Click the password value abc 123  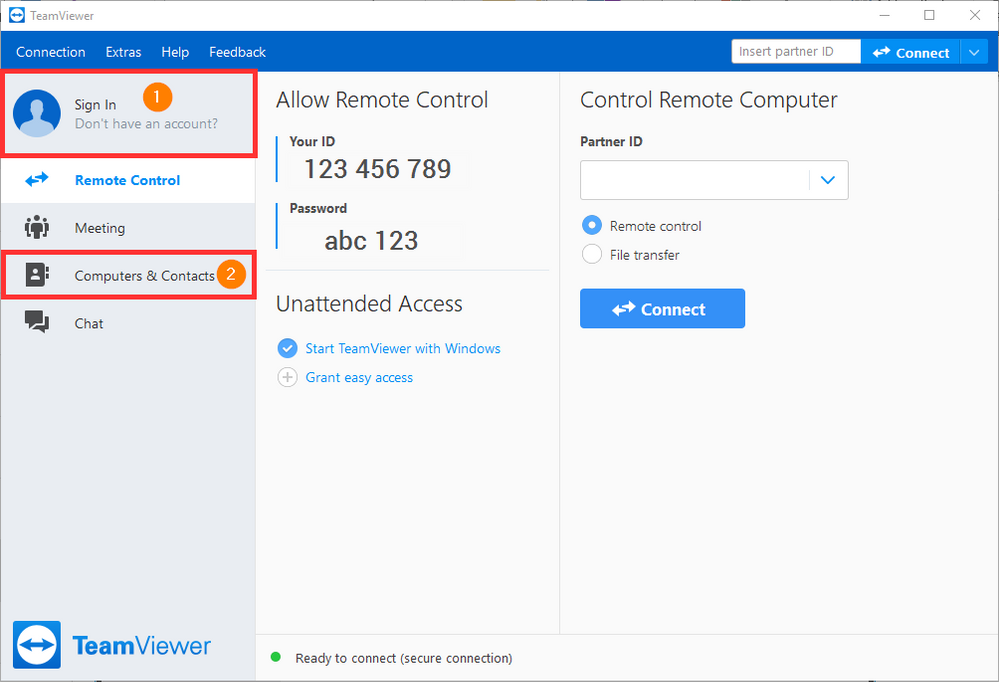pyautogui.click(x=371, y=240)
